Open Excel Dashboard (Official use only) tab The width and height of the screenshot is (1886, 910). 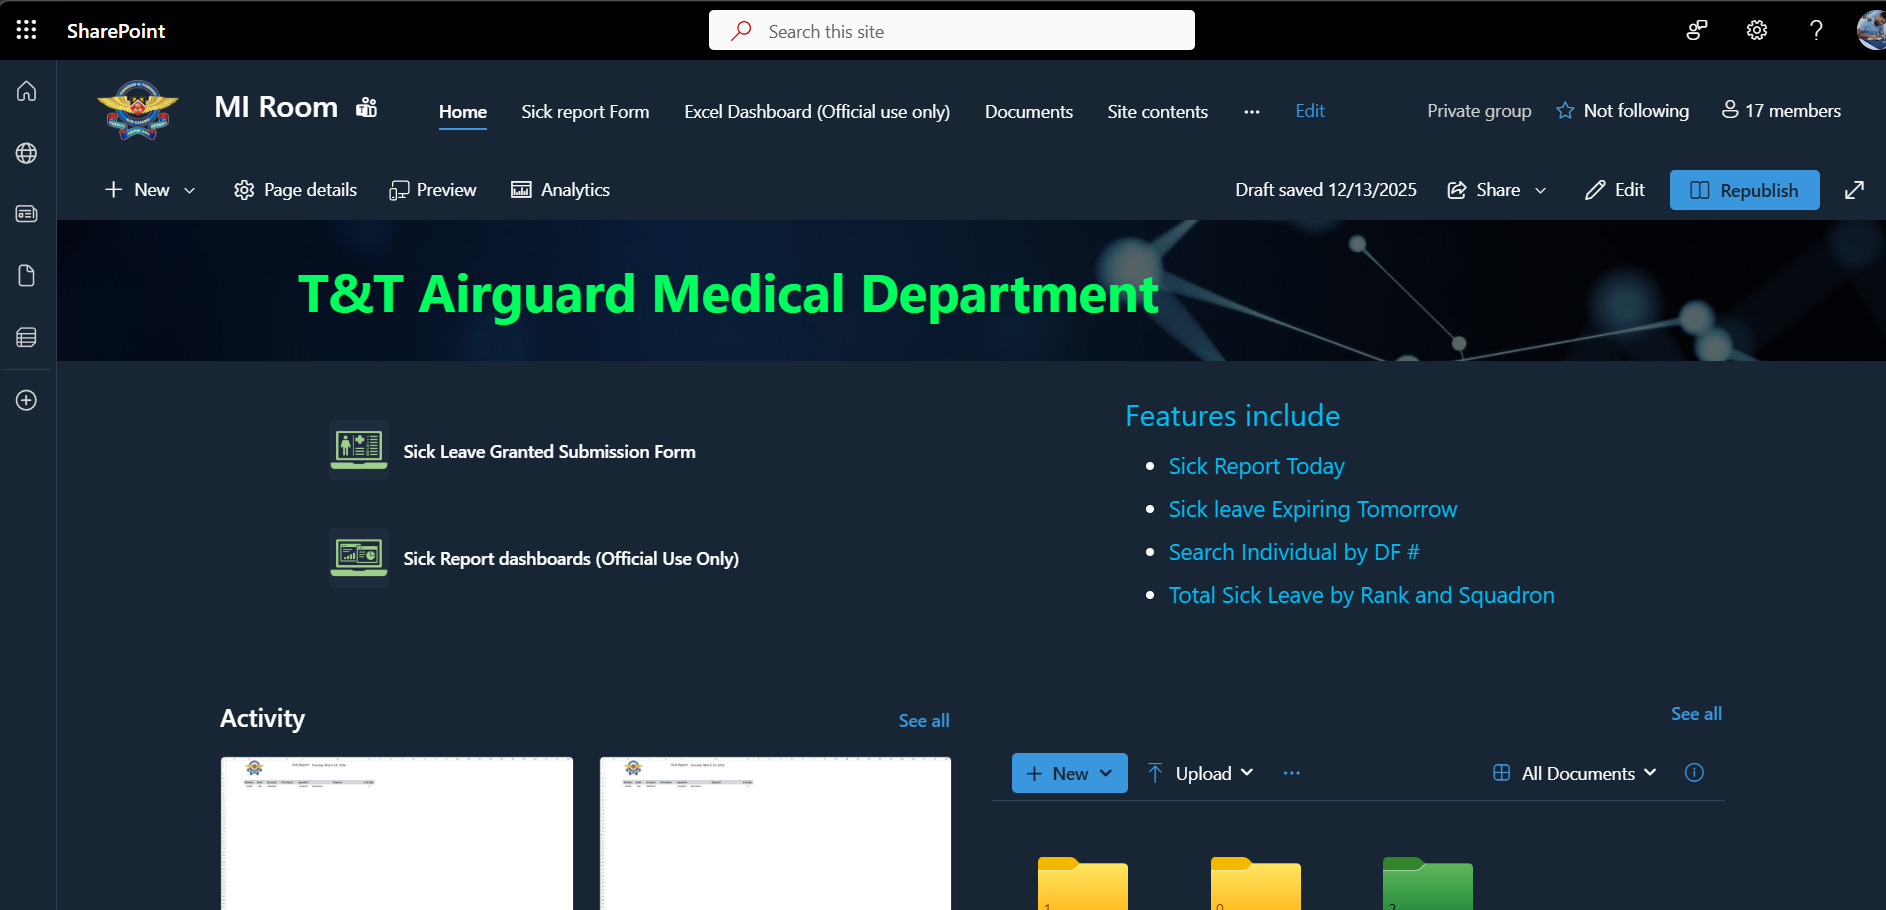[x=817, y=112]
